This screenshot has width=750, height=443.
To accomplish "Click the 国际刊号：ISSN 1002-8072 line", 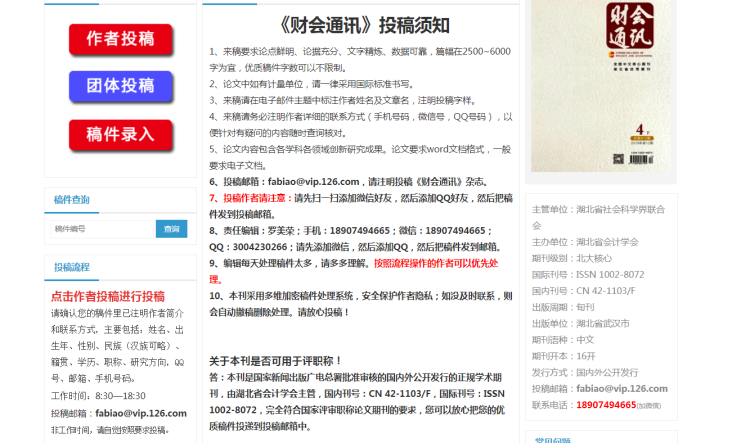I will click(588, 275).
